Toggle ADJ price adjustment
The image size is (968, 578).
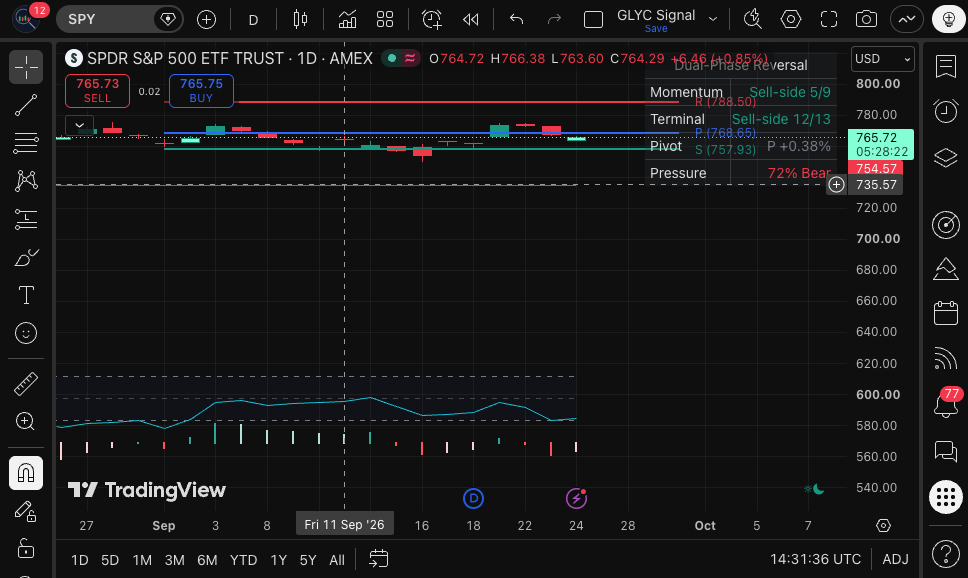tap(895, 559)
